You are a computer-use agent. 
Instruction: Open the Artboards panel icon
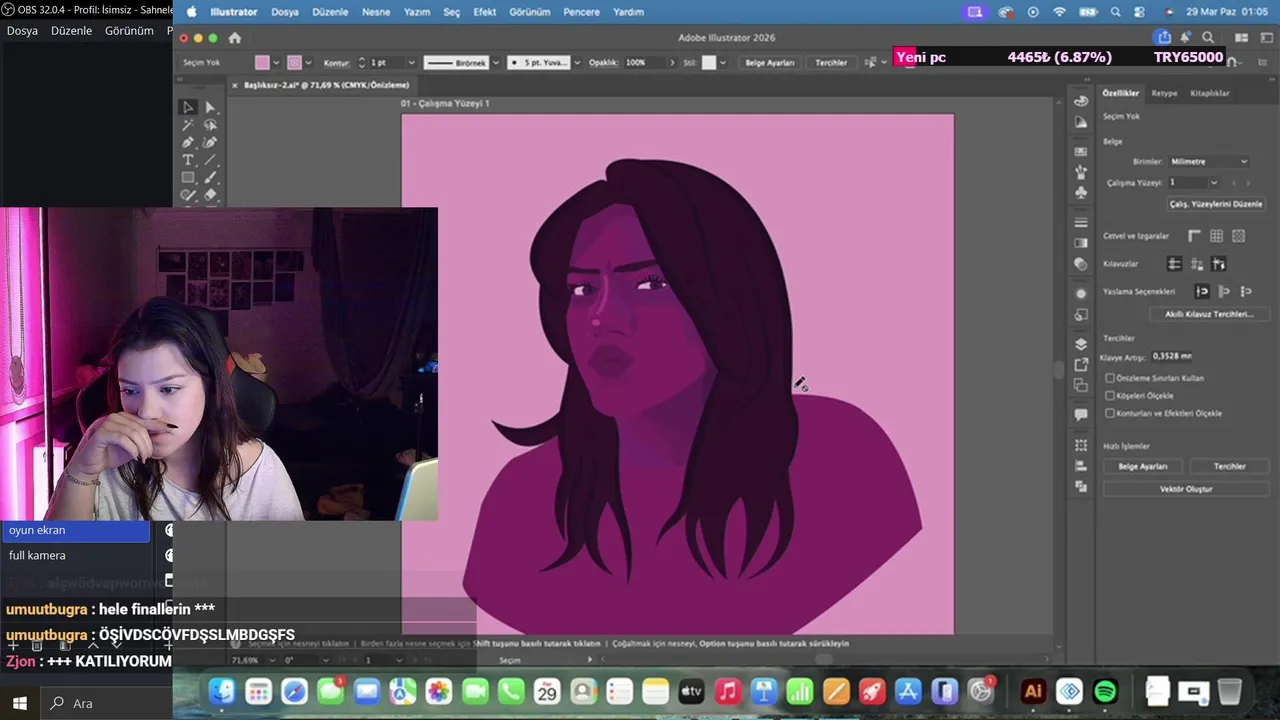click(1081, 385)
